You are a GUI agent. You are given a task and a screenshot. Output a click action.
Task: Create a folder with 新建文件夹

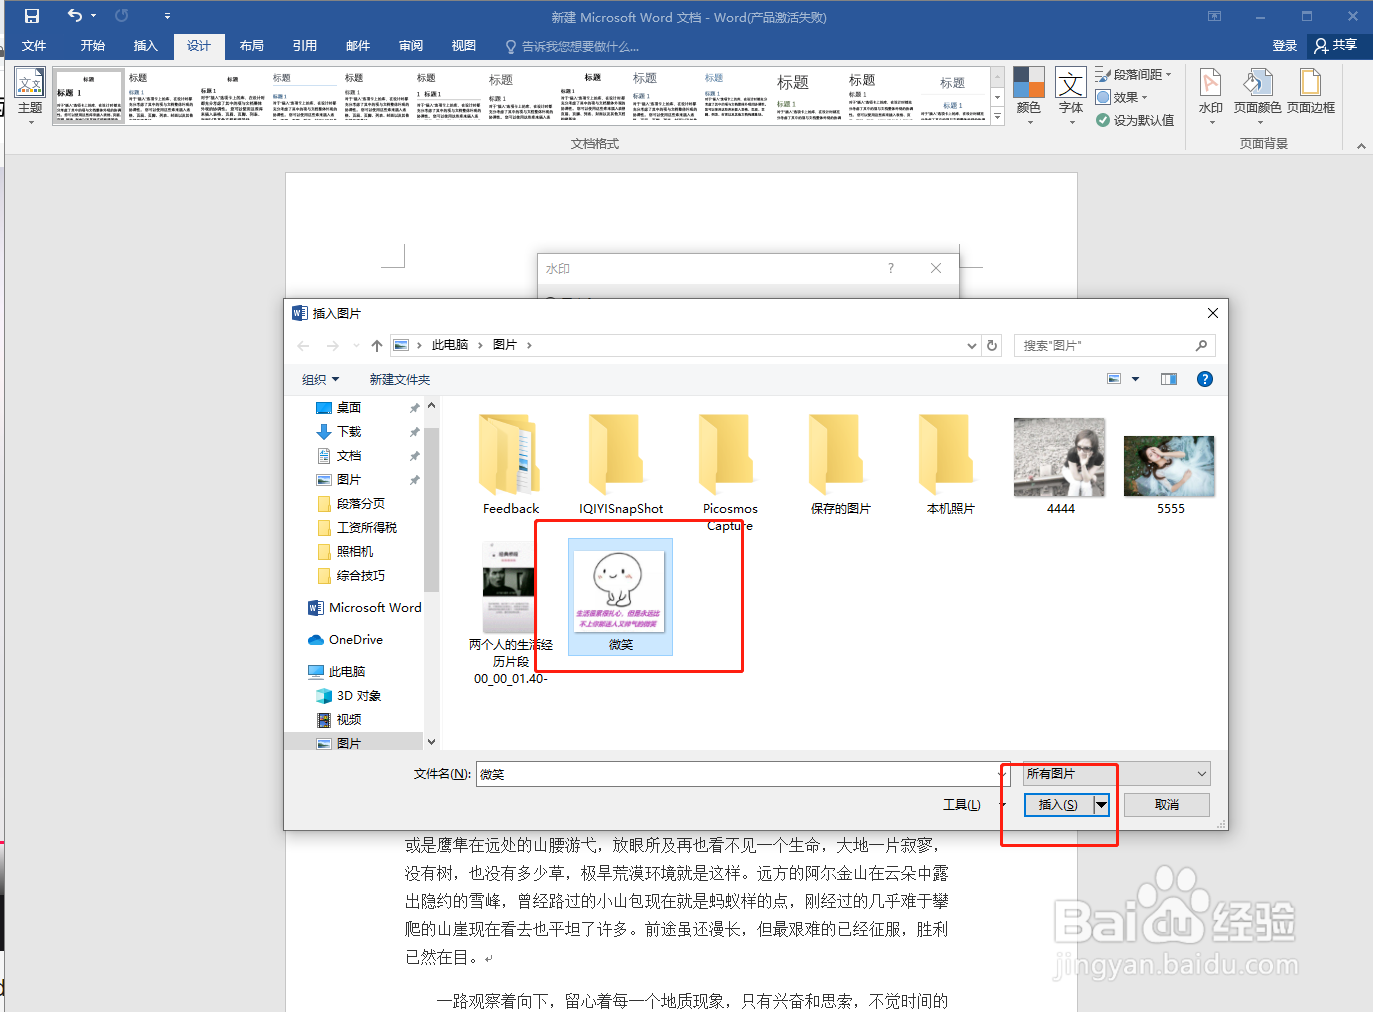point(400,379)
